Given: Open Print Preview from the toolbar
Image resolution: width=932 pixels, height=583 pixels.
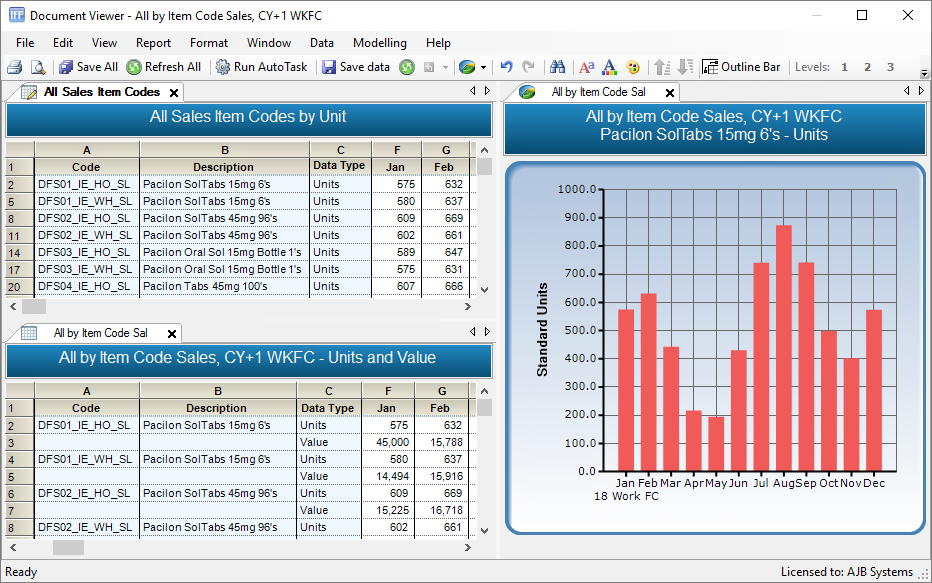Looking at the screenshot, I should (38, 67).
